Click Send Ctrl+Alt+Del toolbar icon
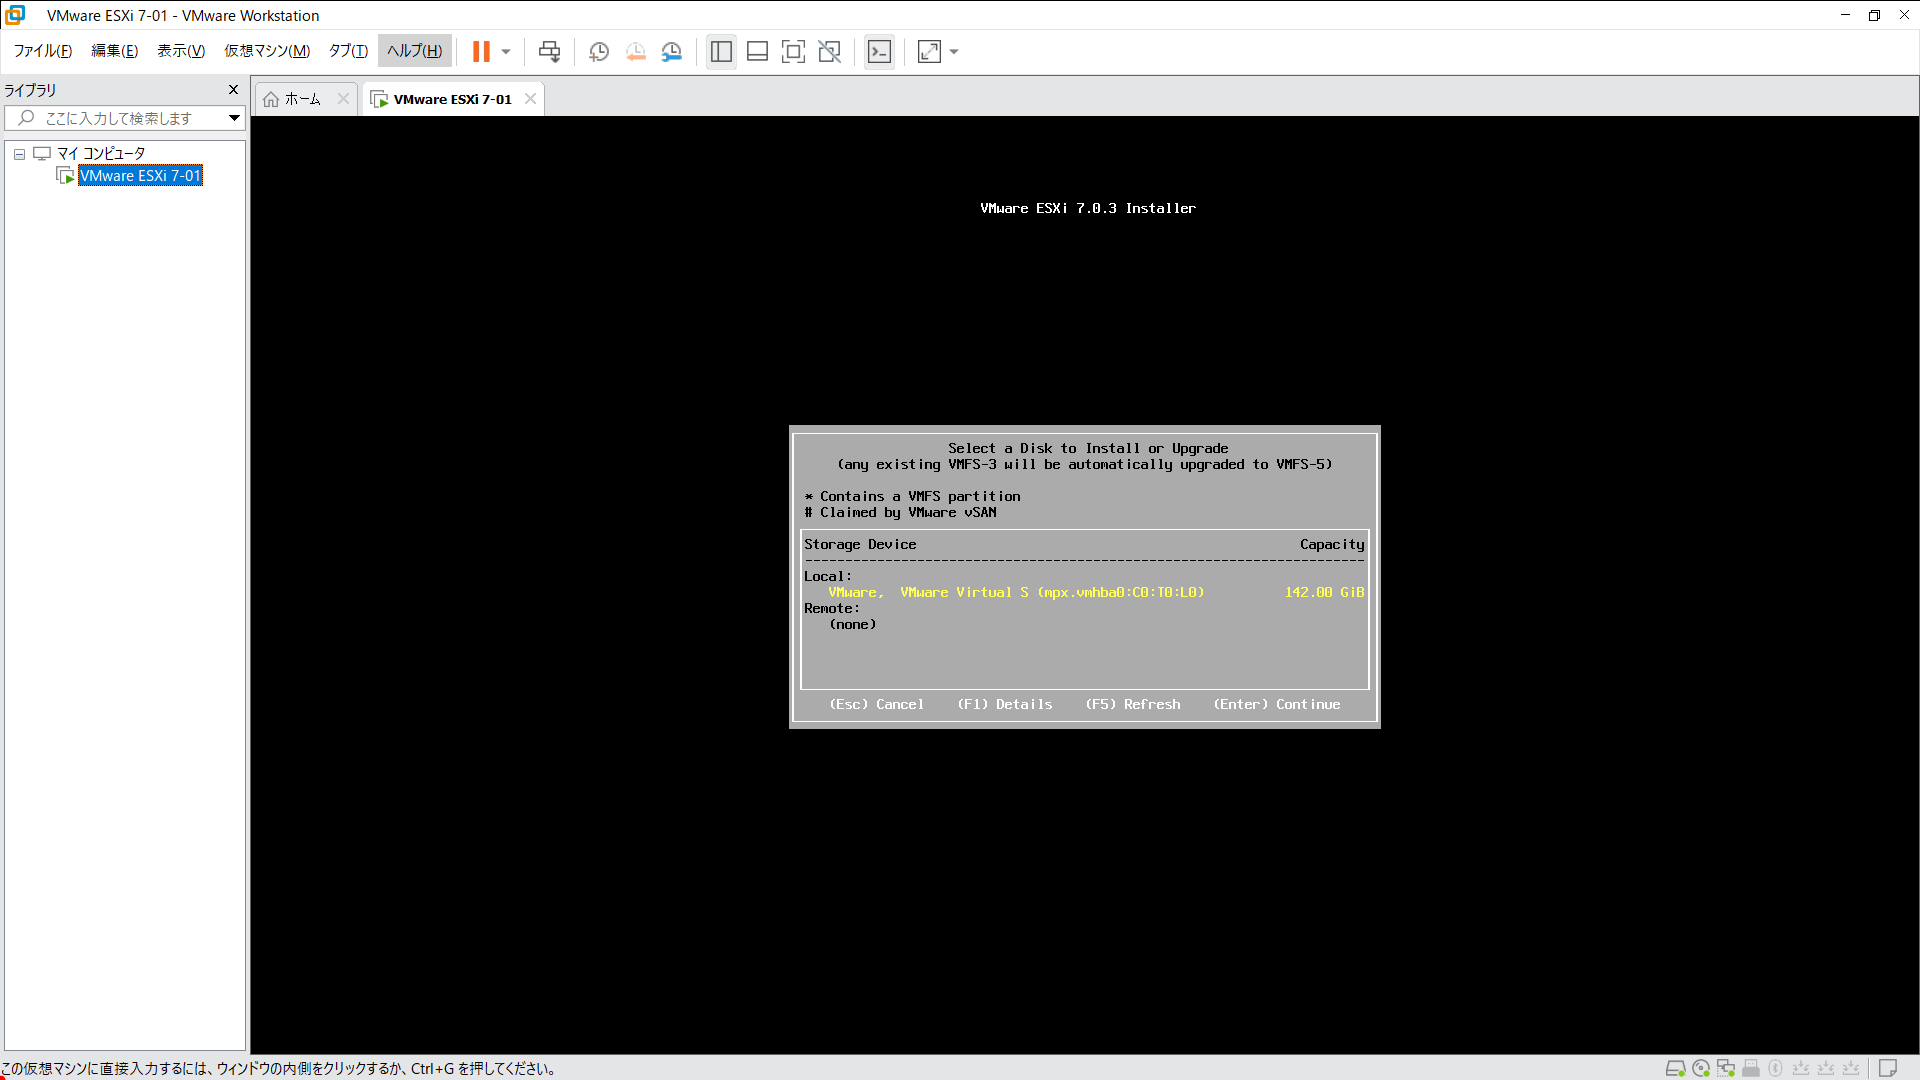 click(549, 52)
